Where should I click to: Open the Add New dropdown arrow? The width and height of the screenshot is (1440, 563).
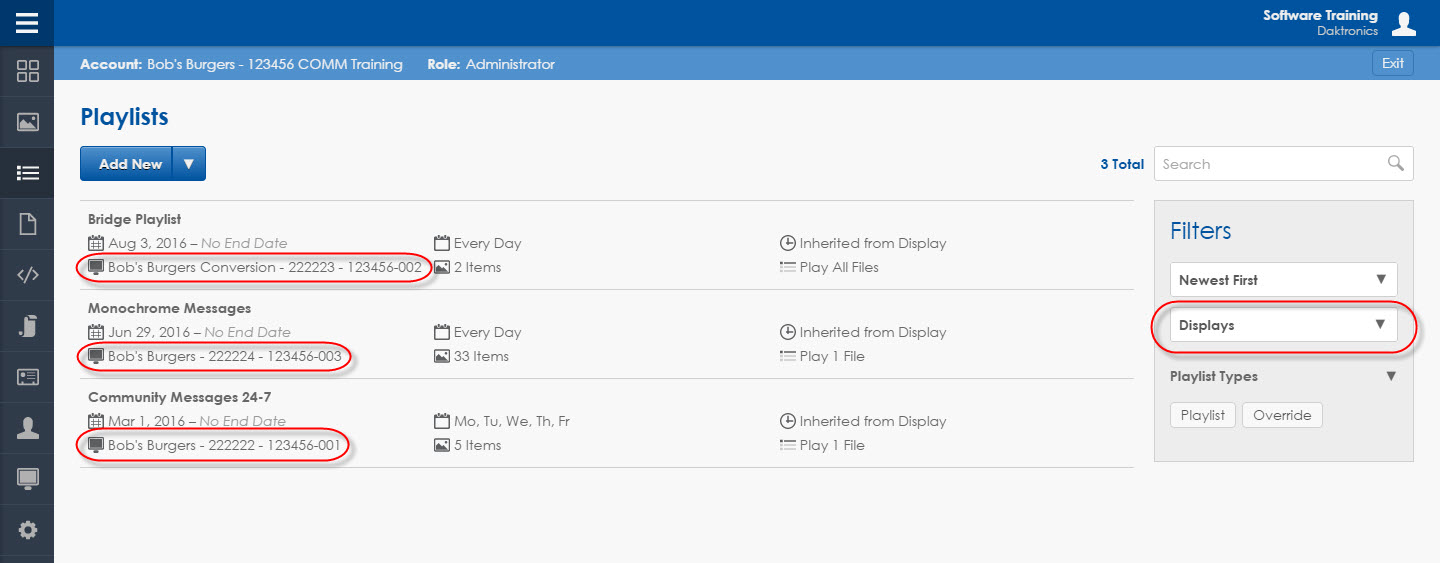click(x=189, y=164)
